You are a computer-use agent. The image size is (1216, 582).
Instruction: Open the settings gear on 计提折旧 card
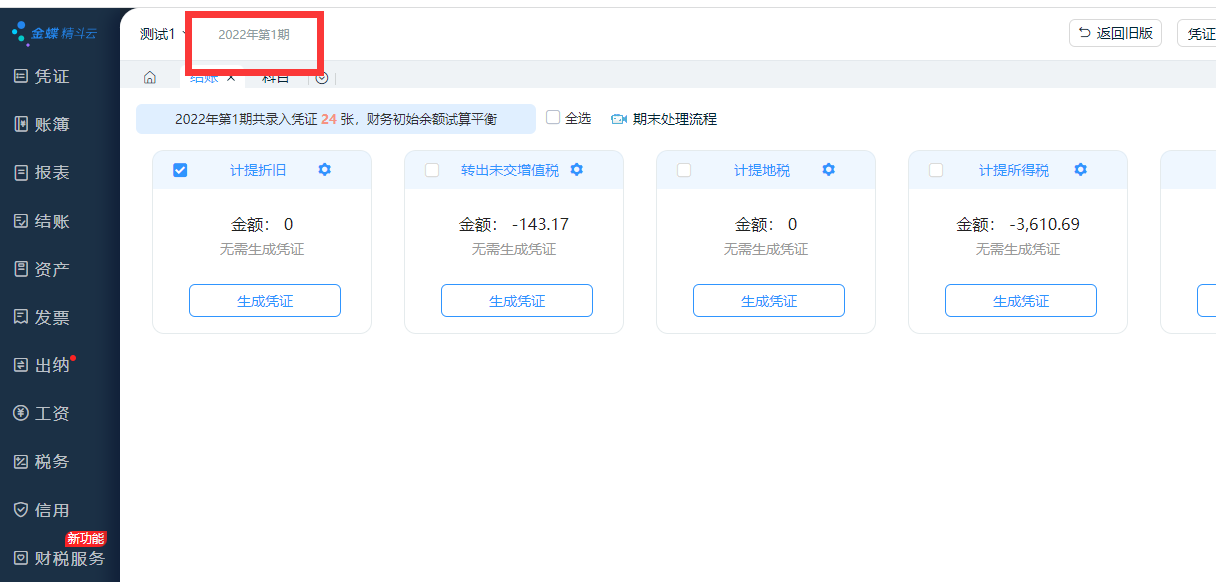[324, 170]
